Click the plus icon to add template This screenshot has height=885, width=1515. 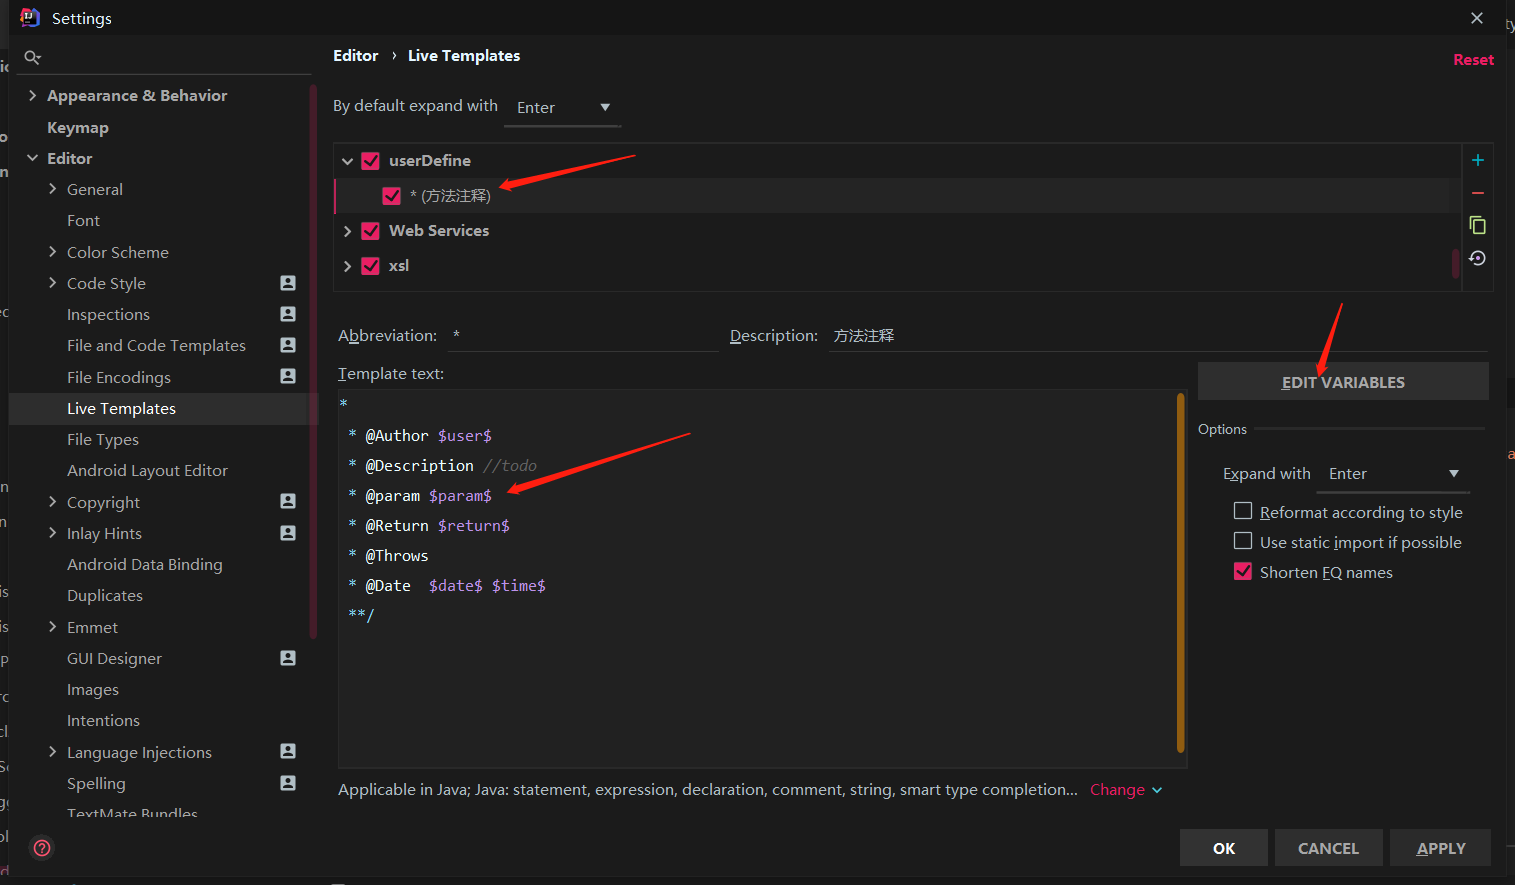coord(1477,160)
